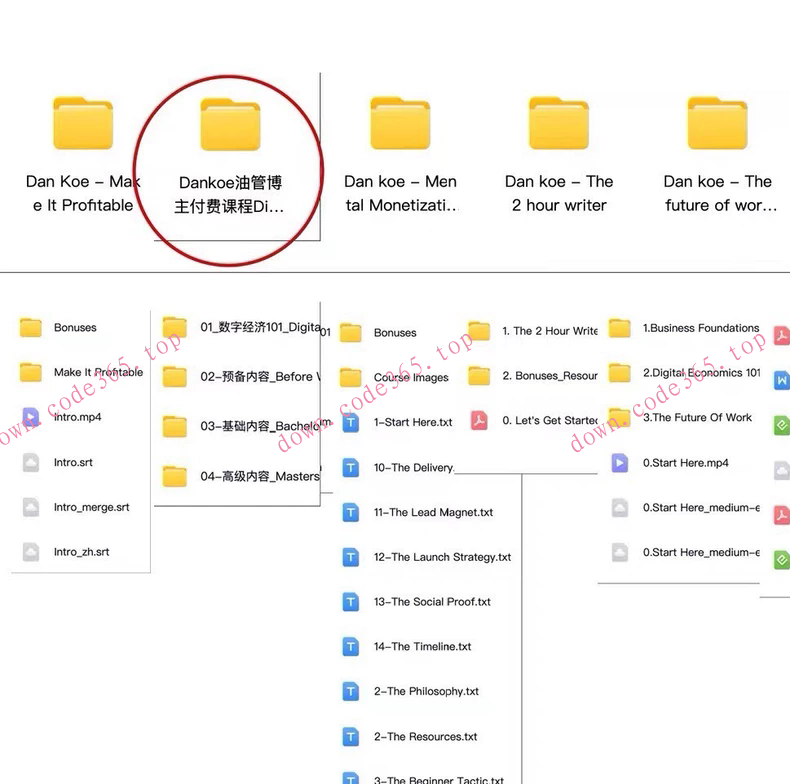Select the '02-预备内容_Before' folder name
The image size is (790, 784).
point(260,377)
